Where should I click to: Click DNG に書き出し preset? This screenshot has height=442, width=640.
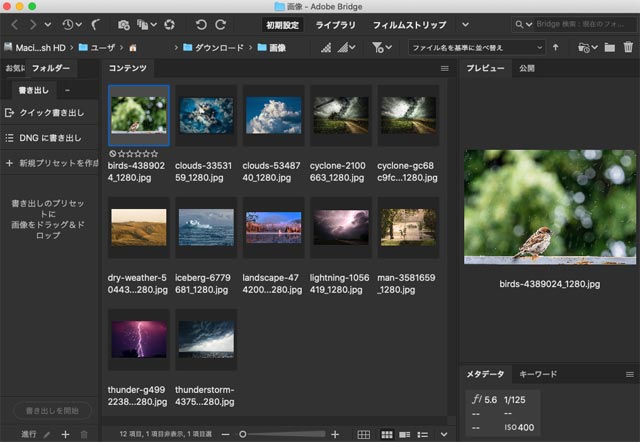pyautogui.click(x=49, y=138)
